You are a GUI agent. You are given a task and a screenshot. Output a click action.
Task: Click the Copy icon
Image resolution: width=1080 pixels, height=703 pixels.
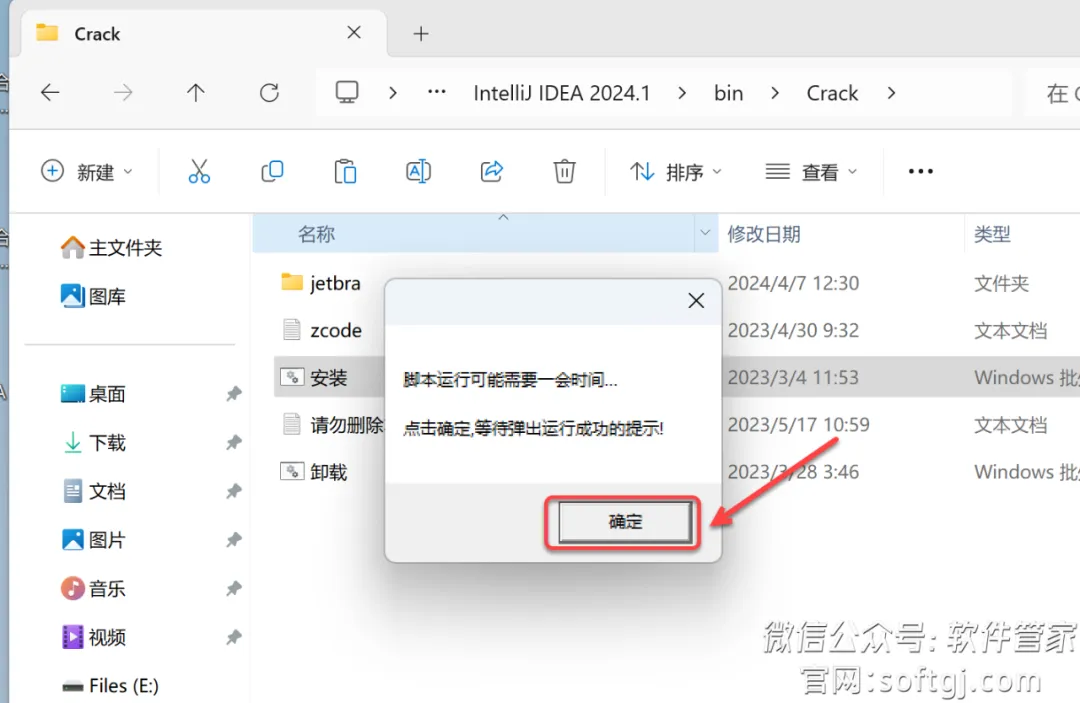[272, 171]
